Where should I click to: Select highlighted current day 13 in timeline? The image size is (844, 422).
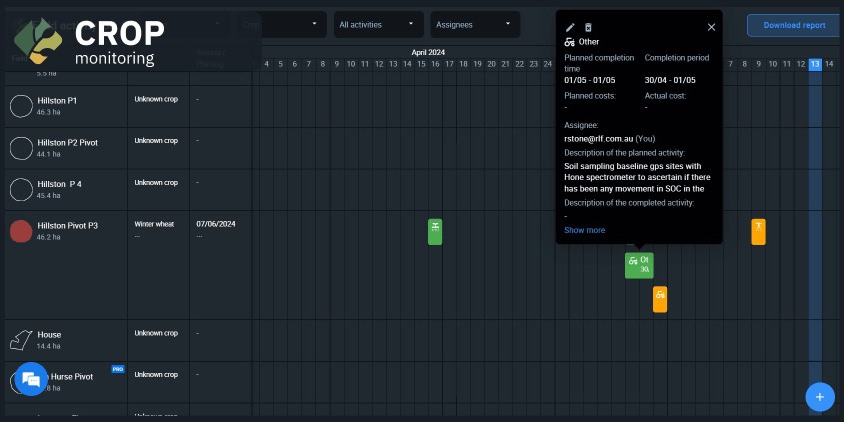815,65
